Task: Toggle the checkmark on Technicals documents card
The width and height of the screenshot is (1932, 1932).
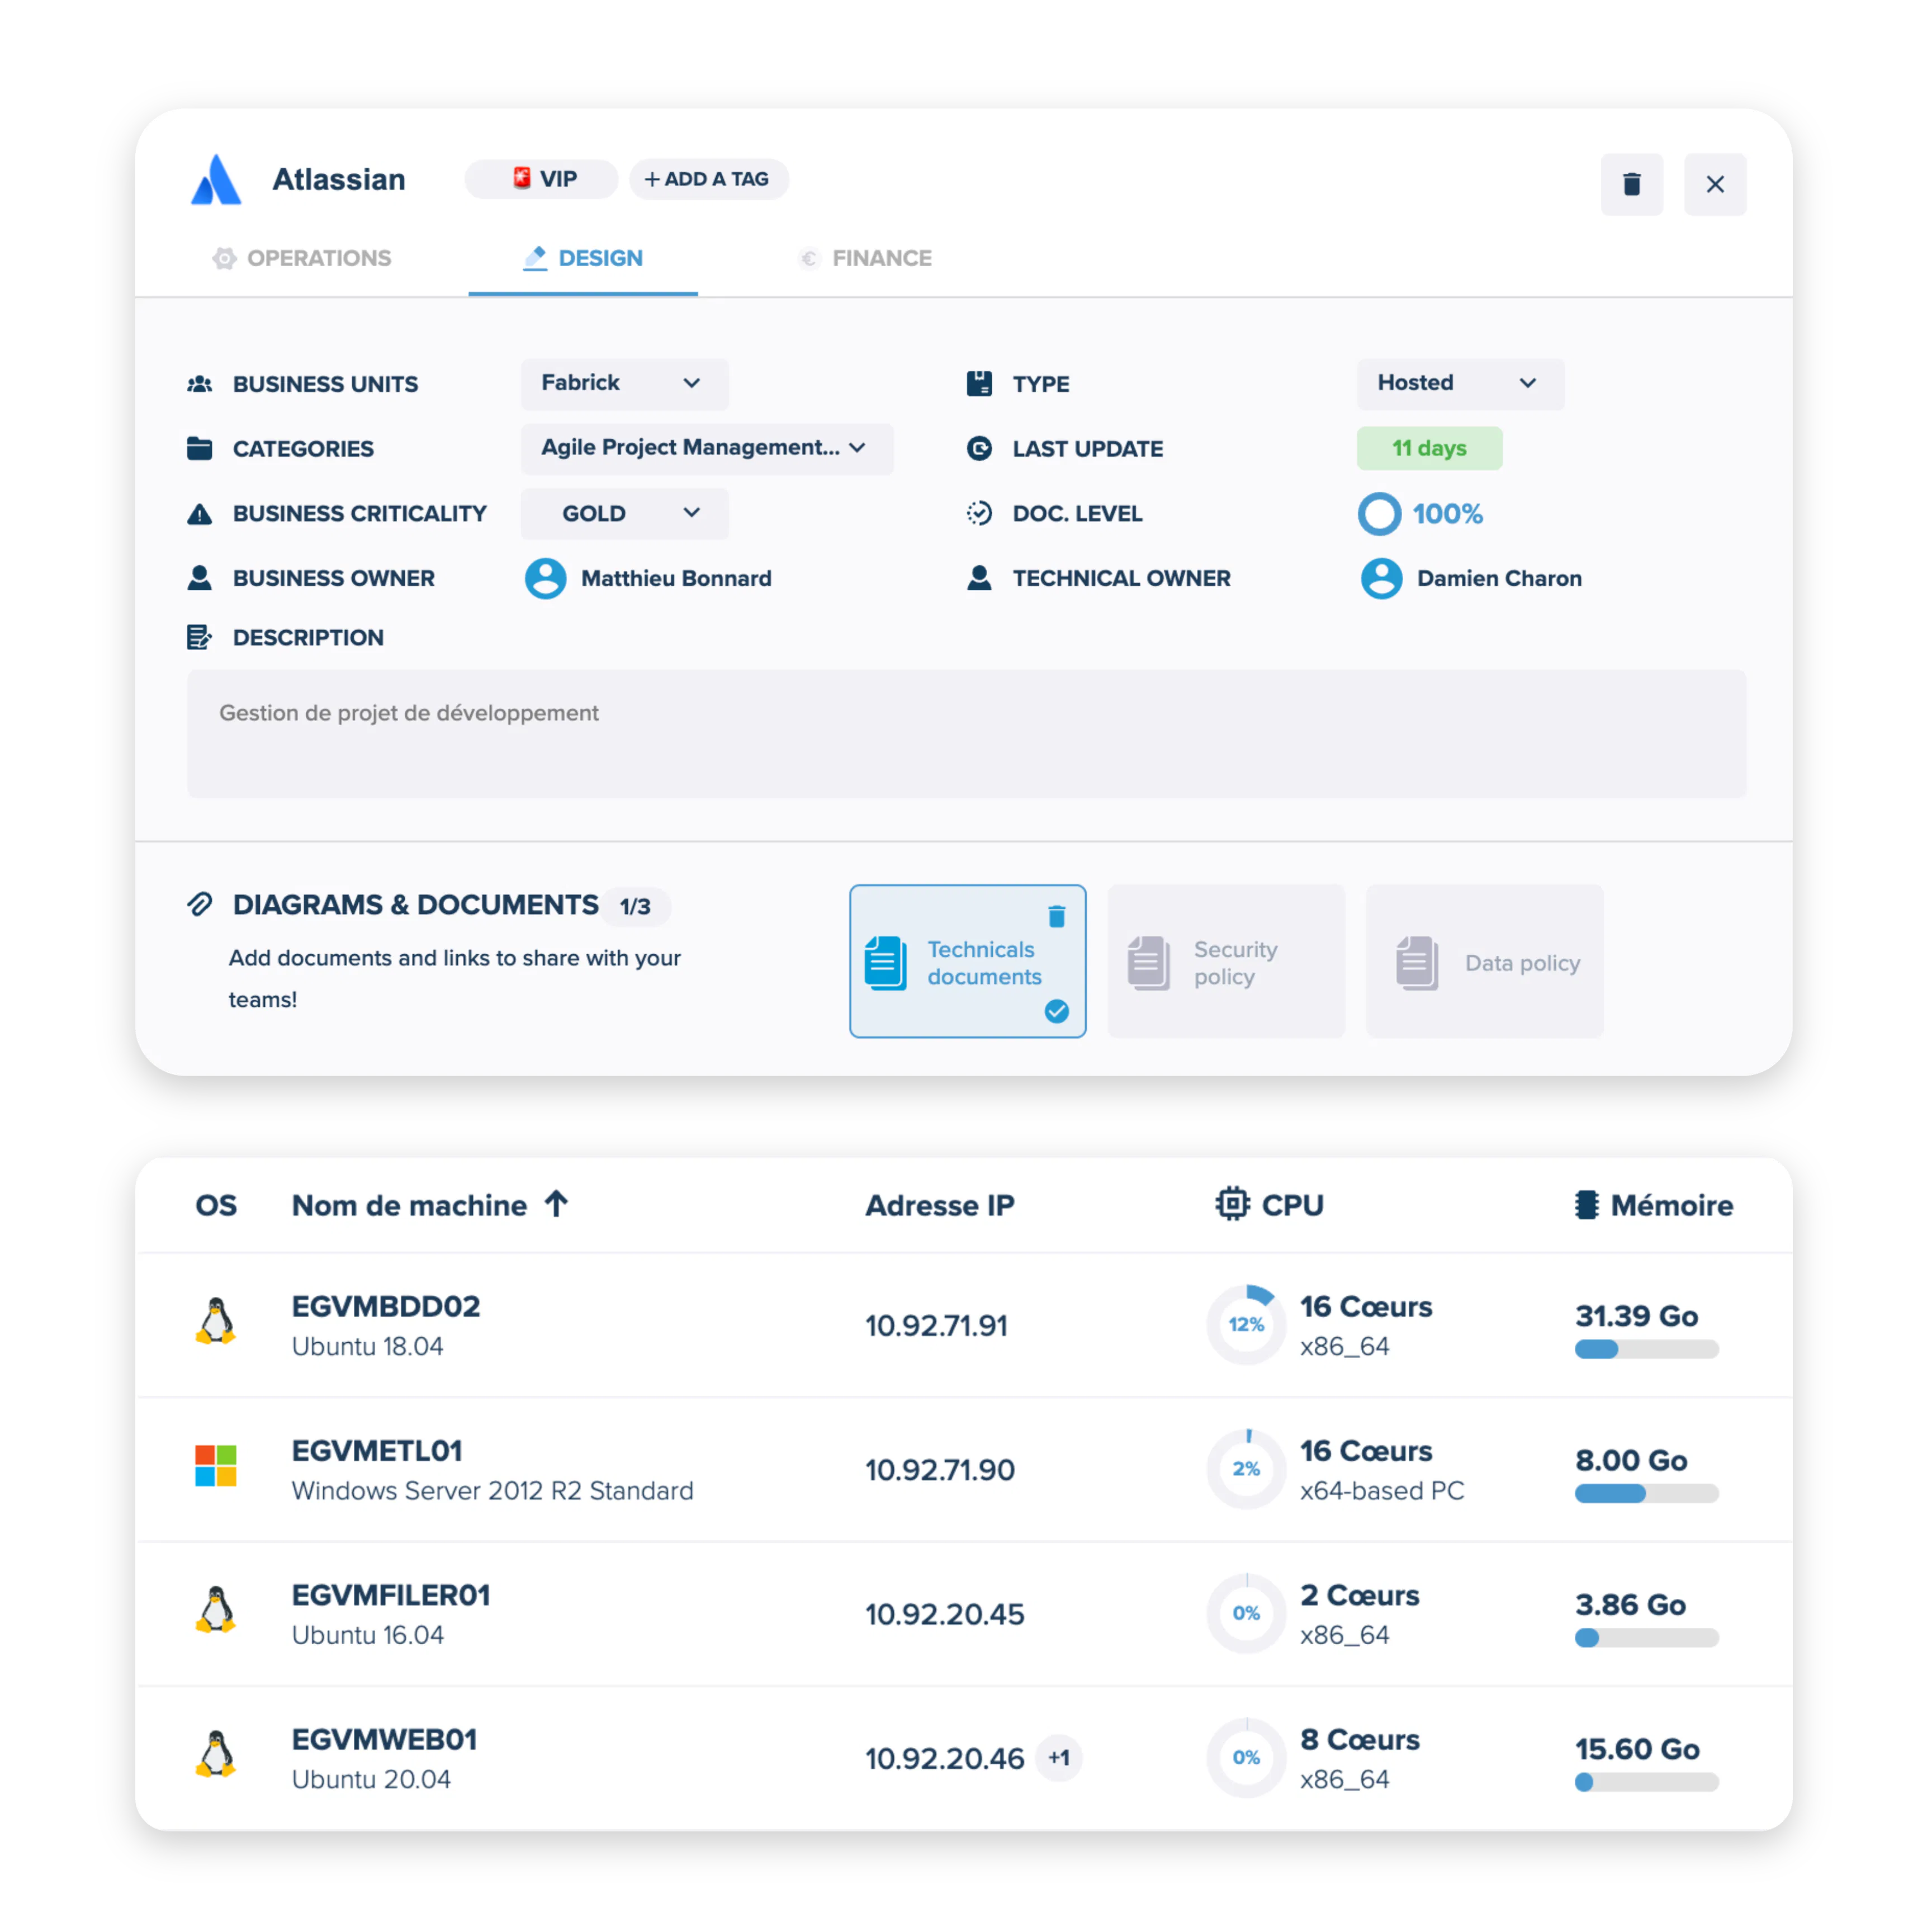Action: click(x=1056, y=1011)
